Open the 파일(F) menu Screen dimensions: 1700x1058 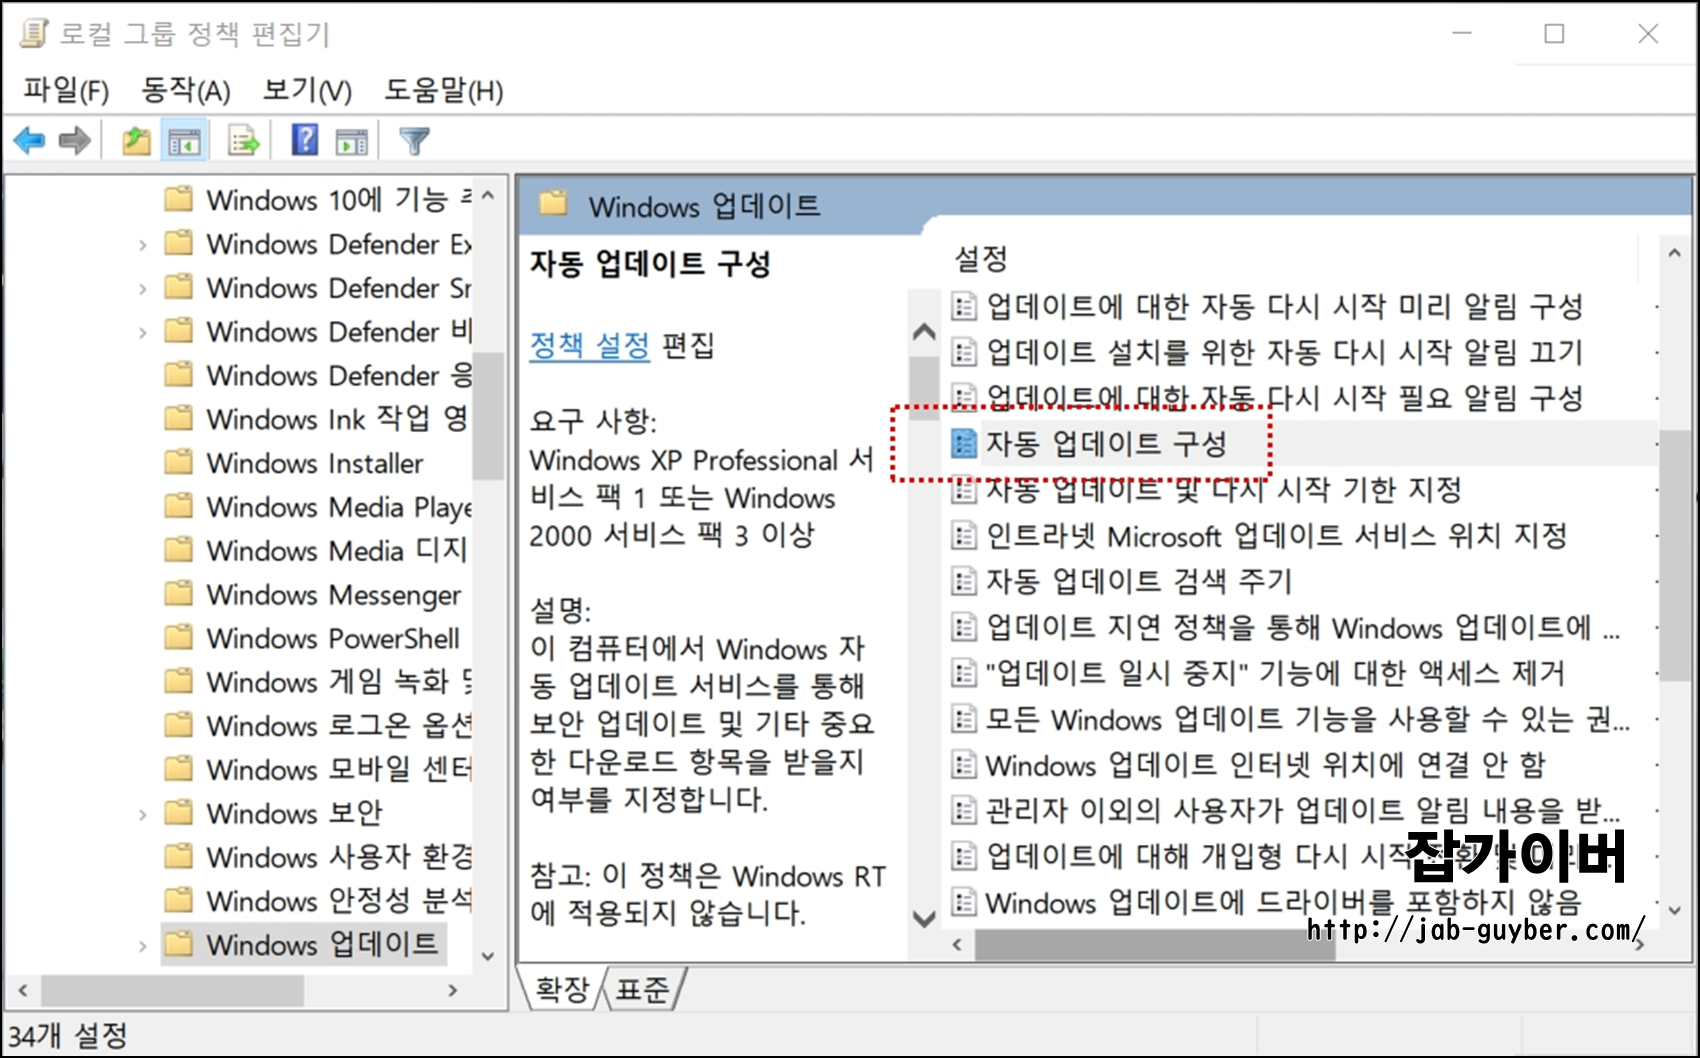(x=66, y=91)
